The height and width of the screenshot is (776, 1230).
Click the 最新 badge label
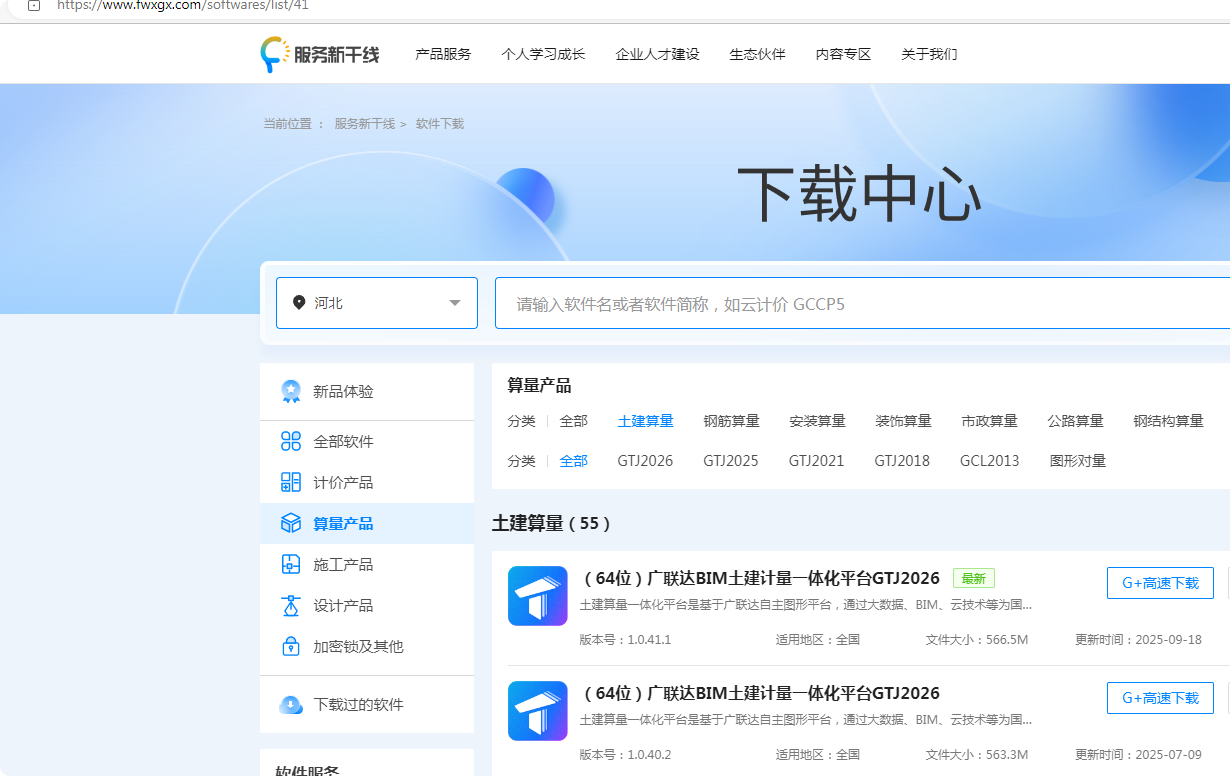974,578
